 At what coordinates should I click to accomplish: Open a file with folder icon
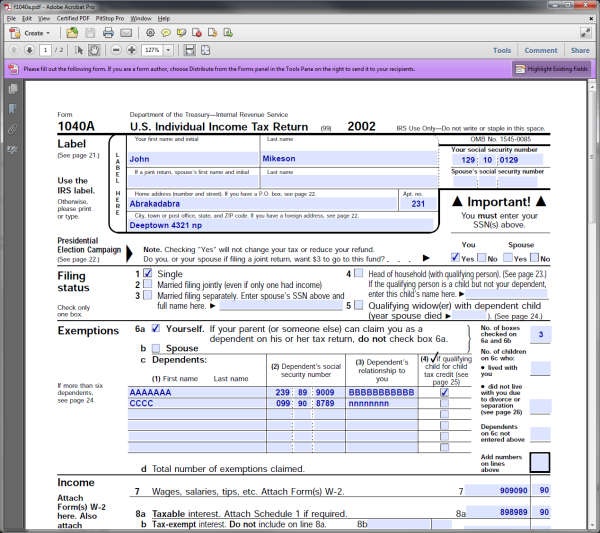72,33
